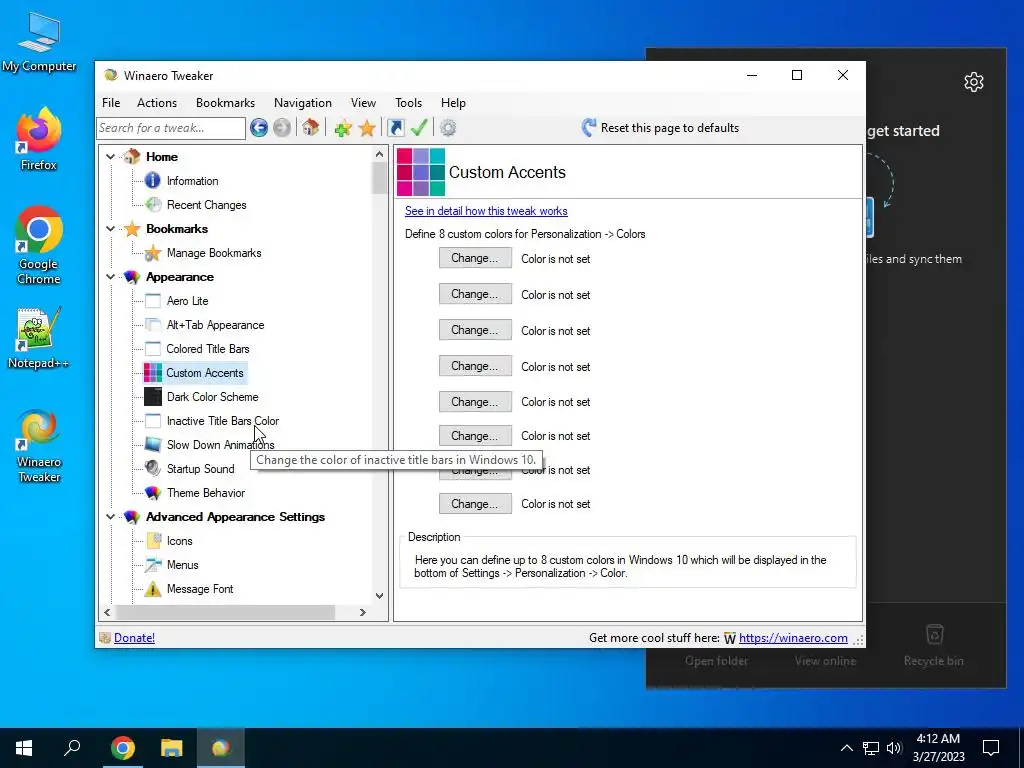Click Reset this page to defaults
Screen dimensions: 1024x768
click(660, 128)
